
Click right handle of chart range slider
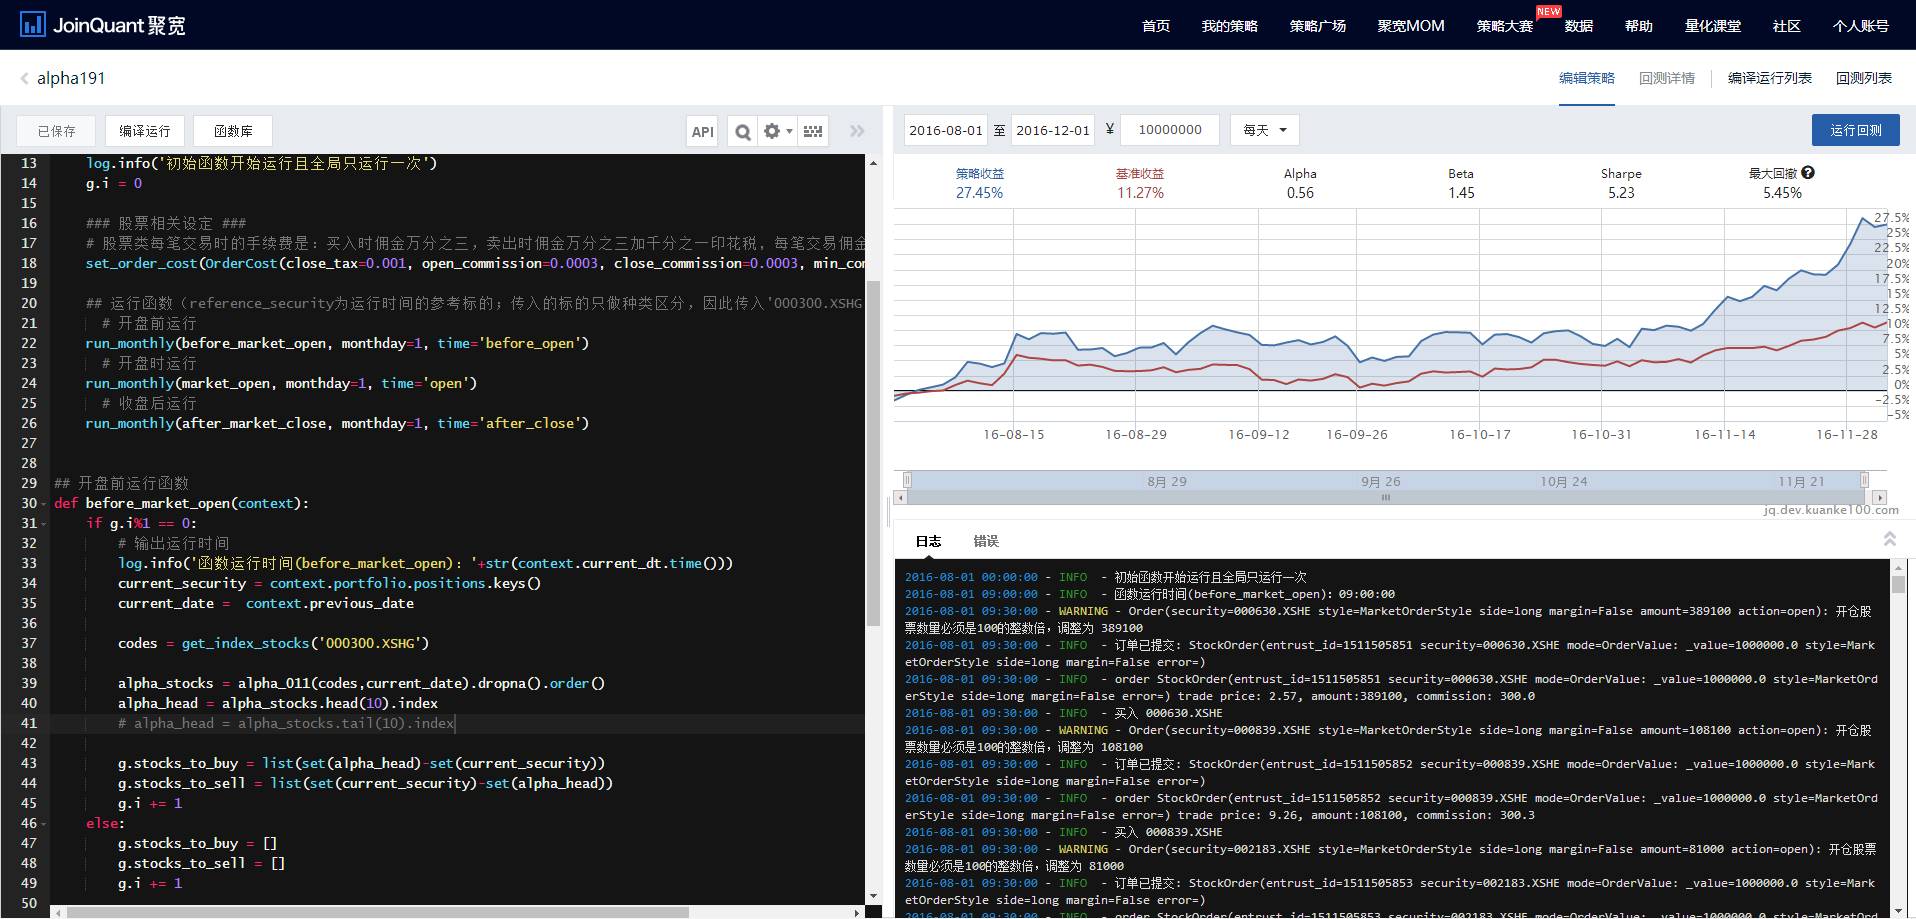pos(1864,480)
